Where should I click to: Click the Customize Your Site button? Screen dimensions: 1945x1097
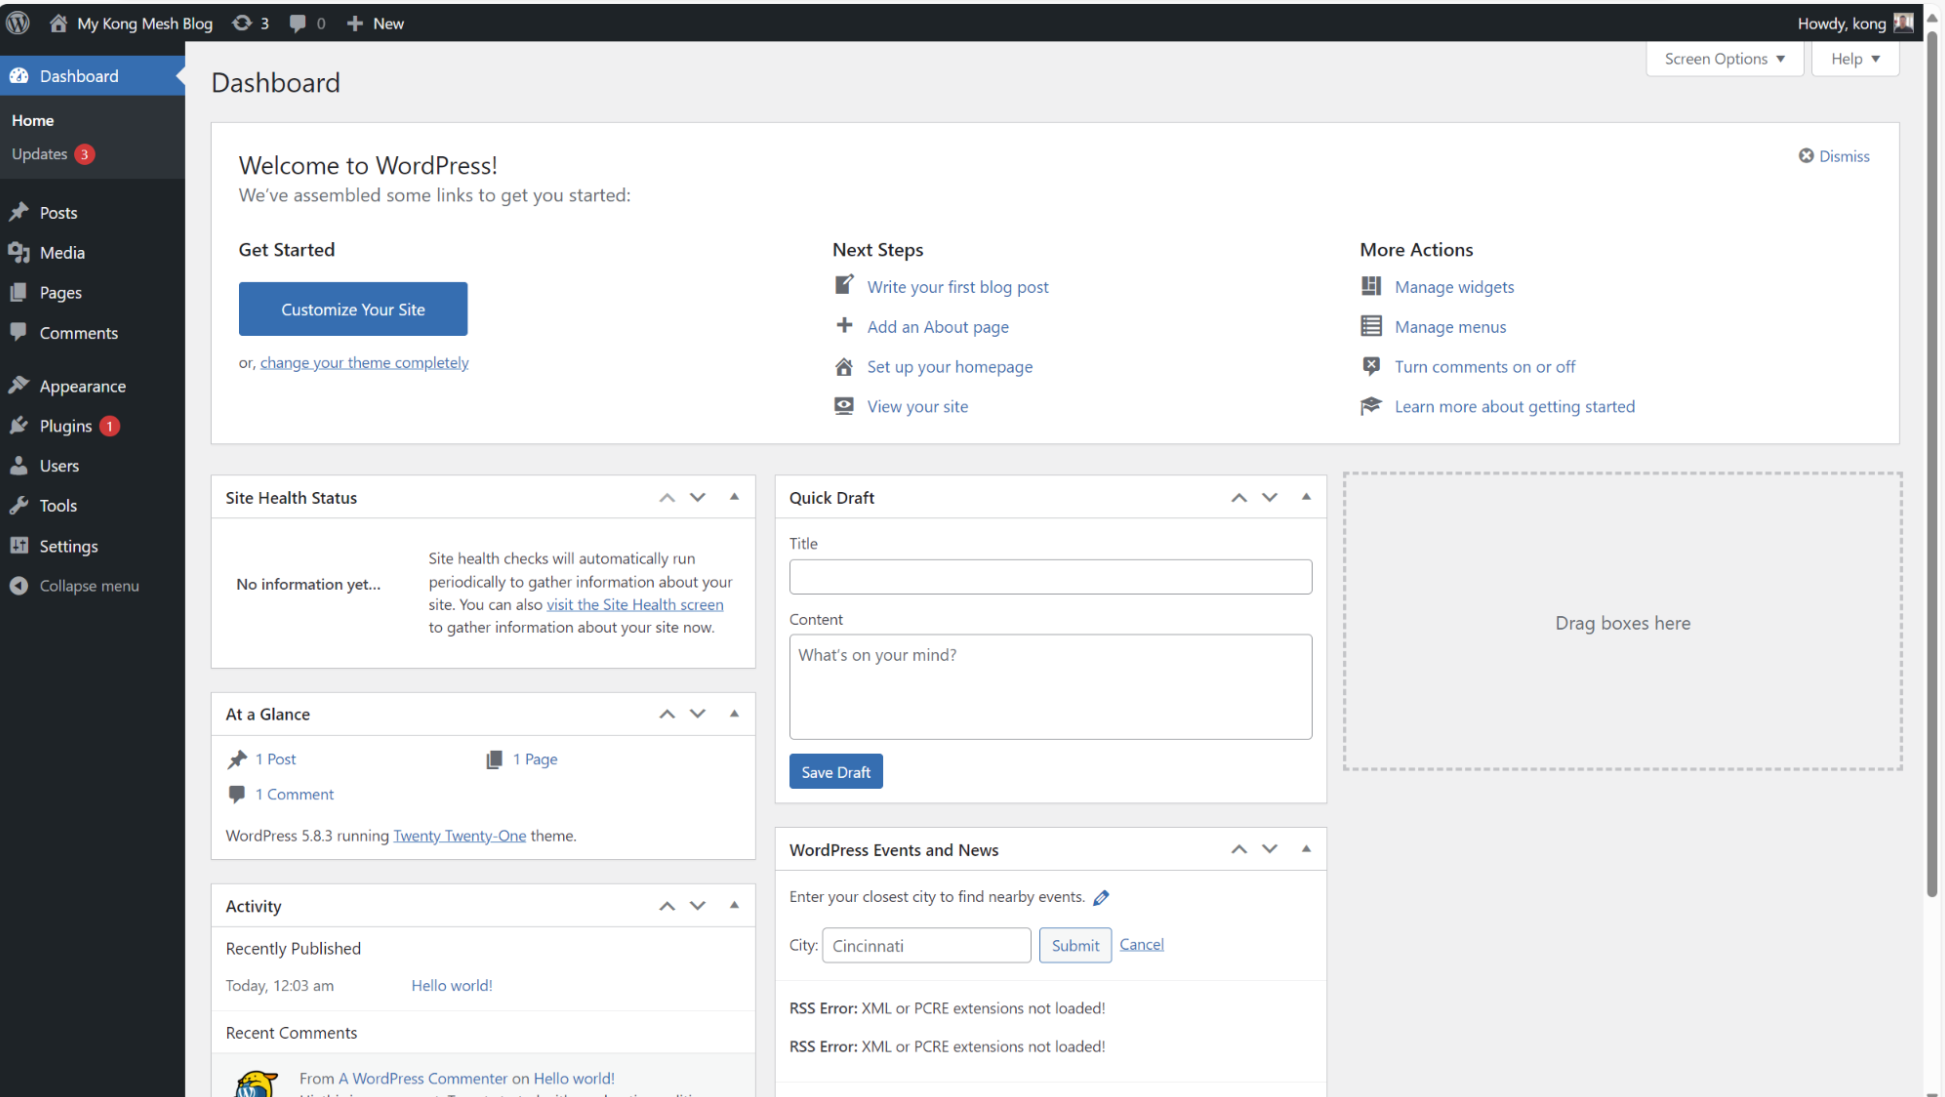(353, 309)
